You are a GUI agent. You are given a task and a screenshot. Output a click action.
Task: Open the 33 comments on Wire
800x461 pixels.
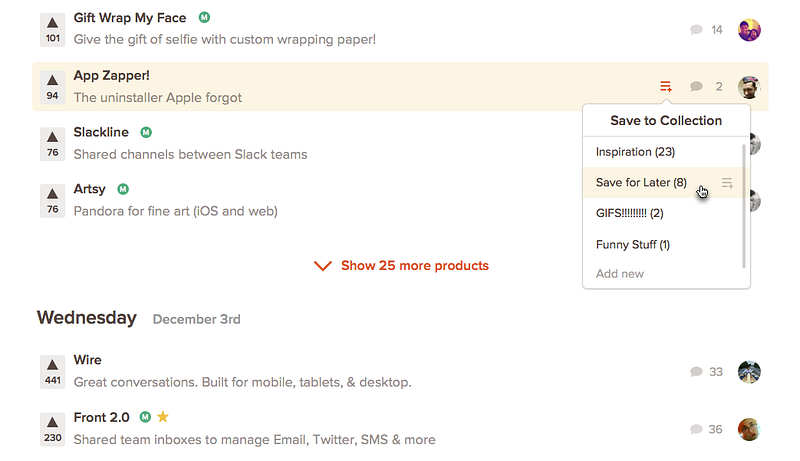[706, 372]
